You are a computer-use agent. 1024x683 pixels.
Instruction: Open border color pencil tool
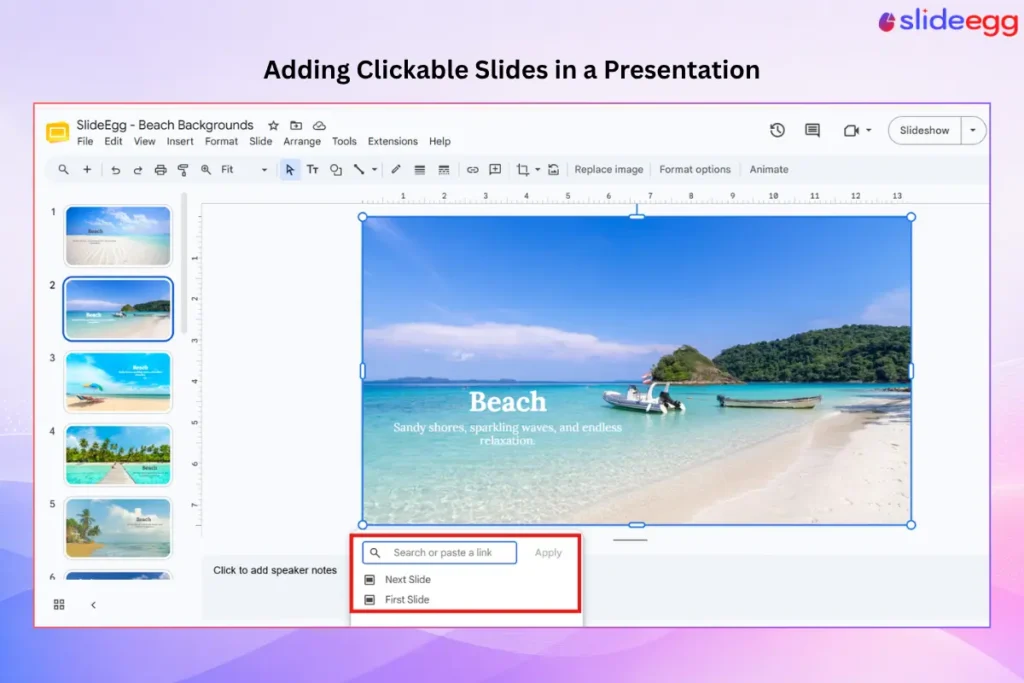click(x=396, y=170)
